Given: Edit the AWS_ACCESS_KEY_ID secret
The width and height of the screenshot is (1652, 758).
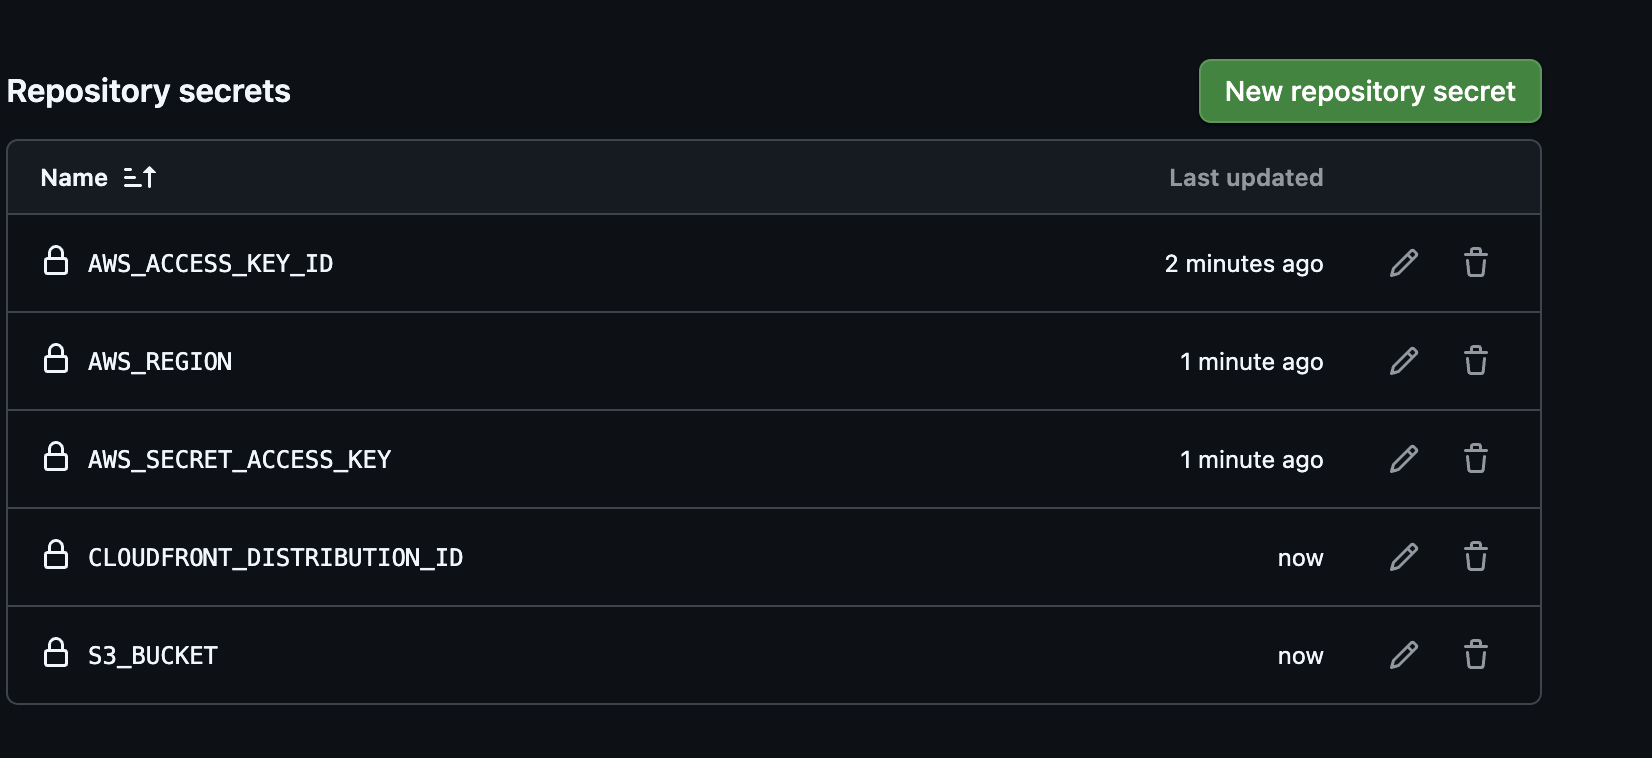Looking at the screenshot, I should [x=1404, y=263].
